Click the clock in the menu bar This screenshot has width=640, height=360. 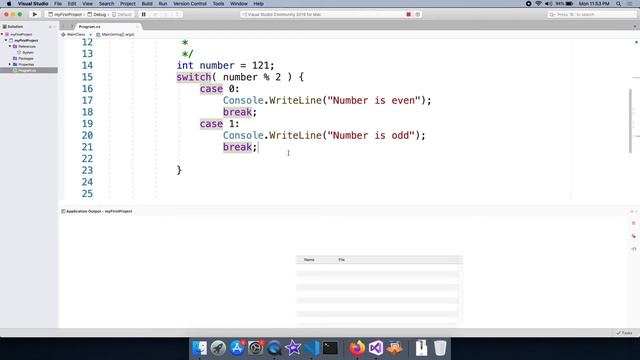point(594,4)
